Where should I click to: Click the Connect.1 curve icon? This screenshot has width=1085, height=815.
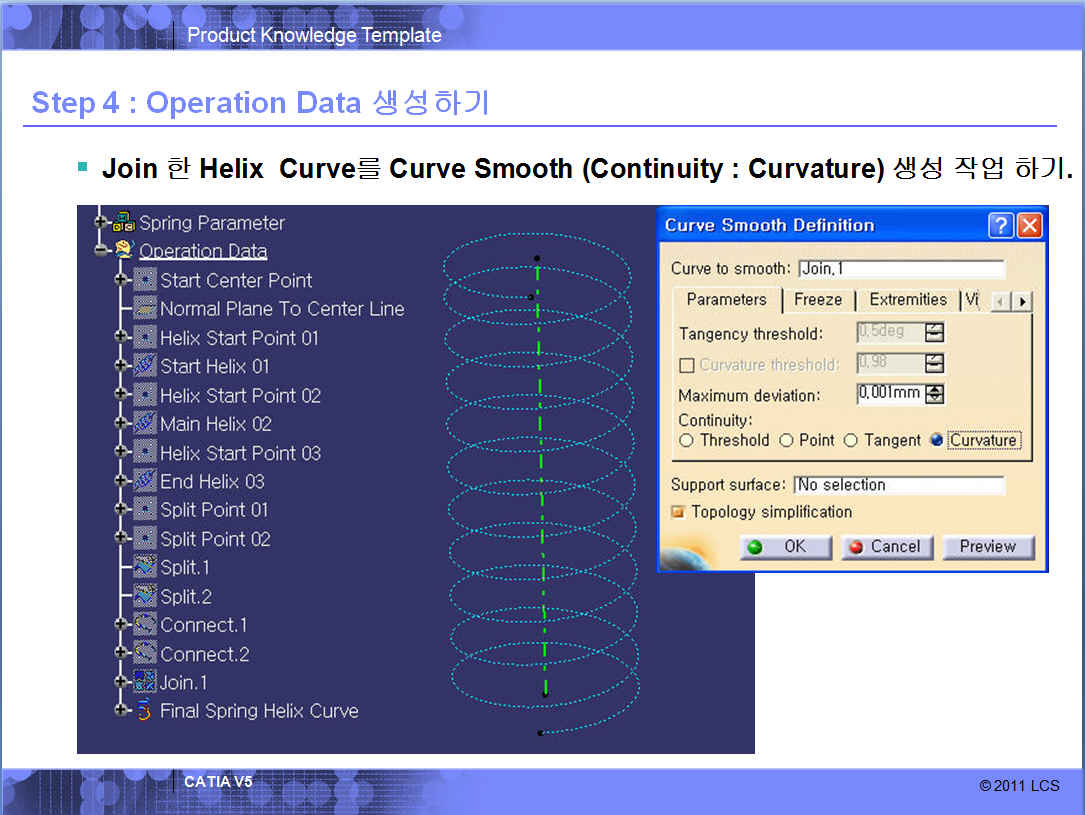(145, 625)
